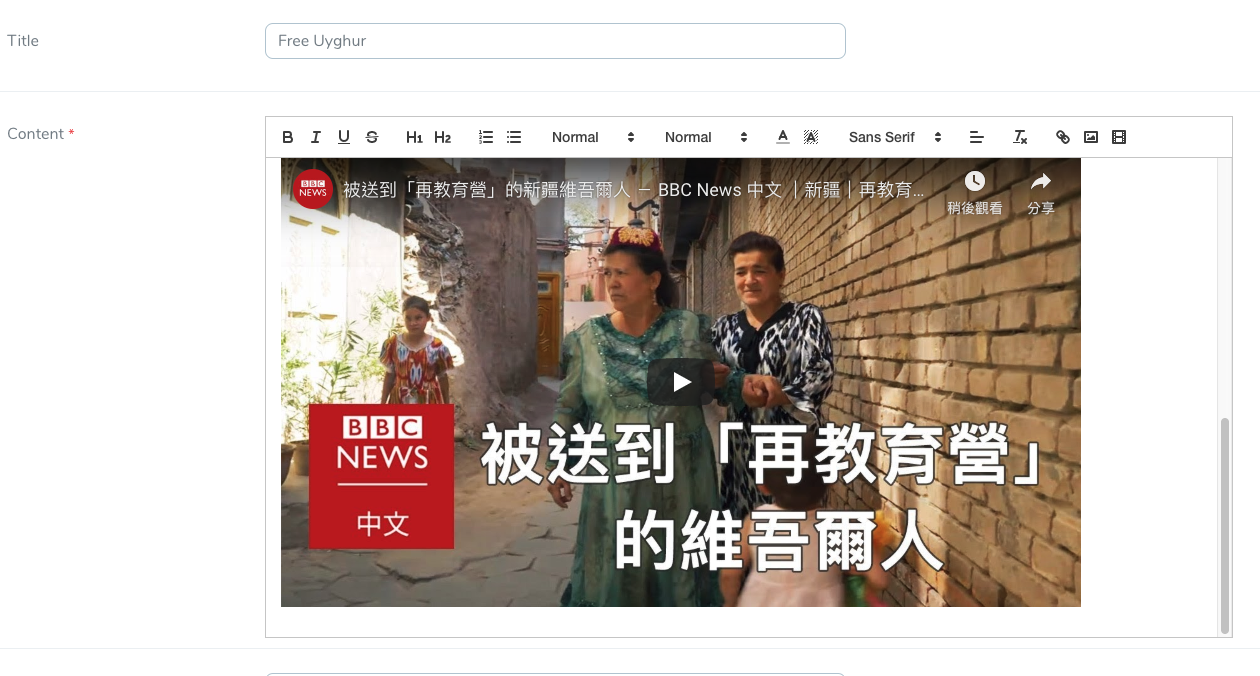Open the background highlight color picker
Image resolution: width=1260 pixels, height=676 pixels.
coord(811,137)
